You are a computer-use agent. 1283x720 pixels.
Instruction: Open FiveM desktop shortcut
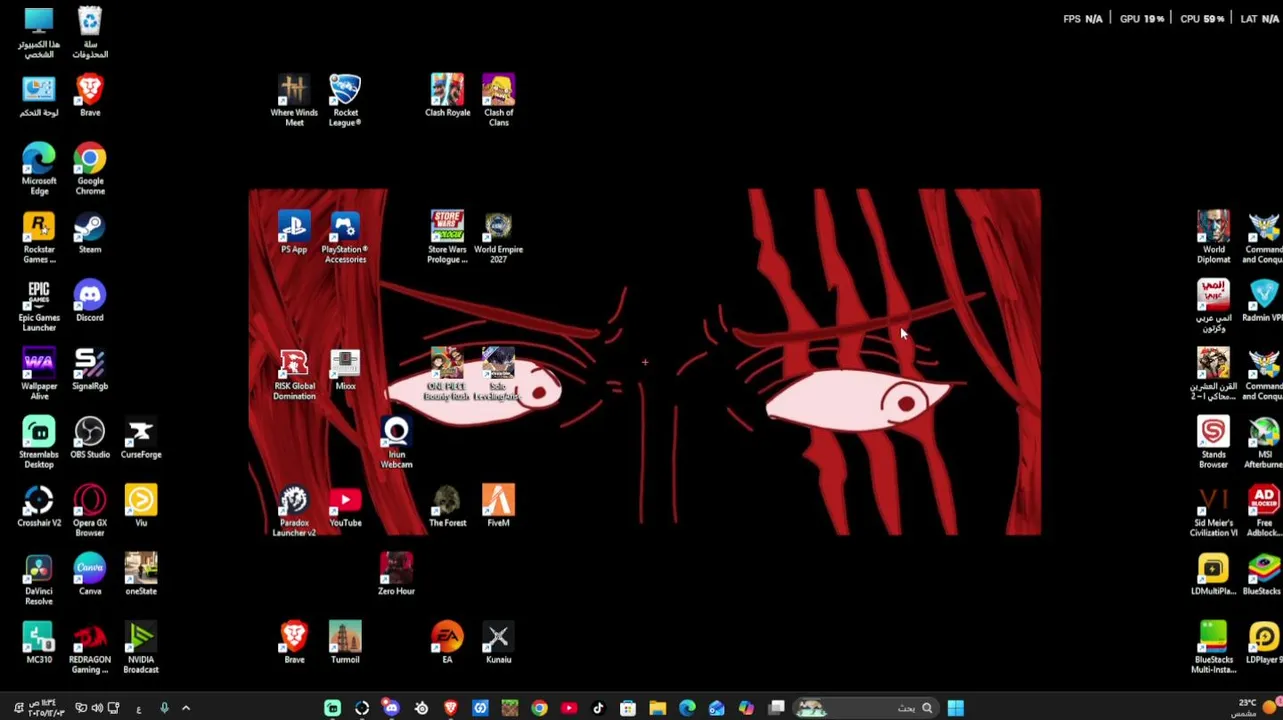(x=498, y=507)
